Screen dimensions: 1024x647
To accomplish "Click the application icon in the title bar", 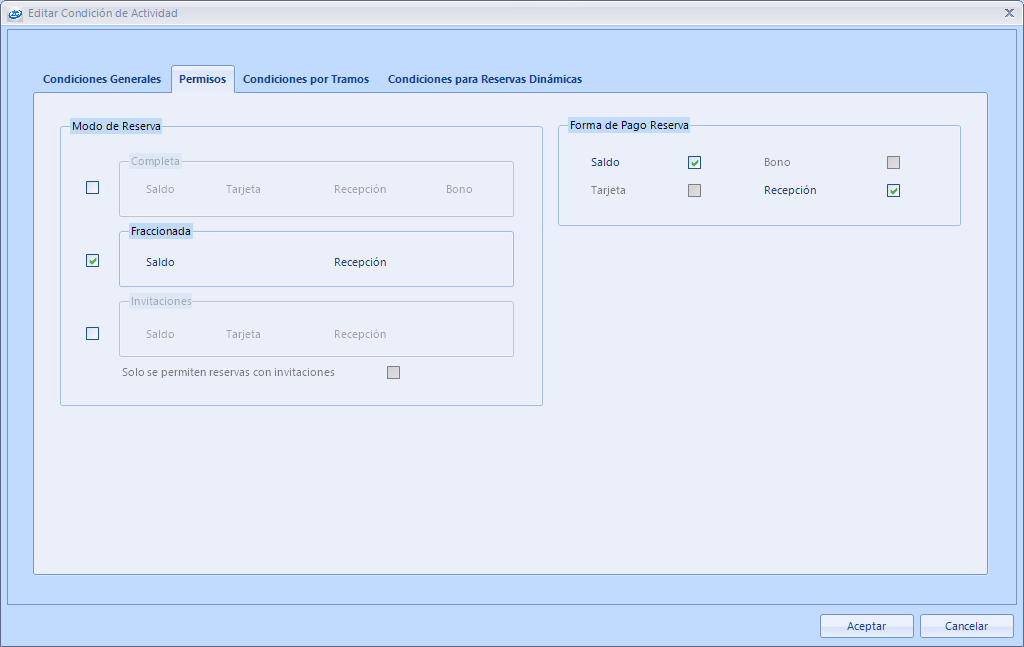I will 15,14.
